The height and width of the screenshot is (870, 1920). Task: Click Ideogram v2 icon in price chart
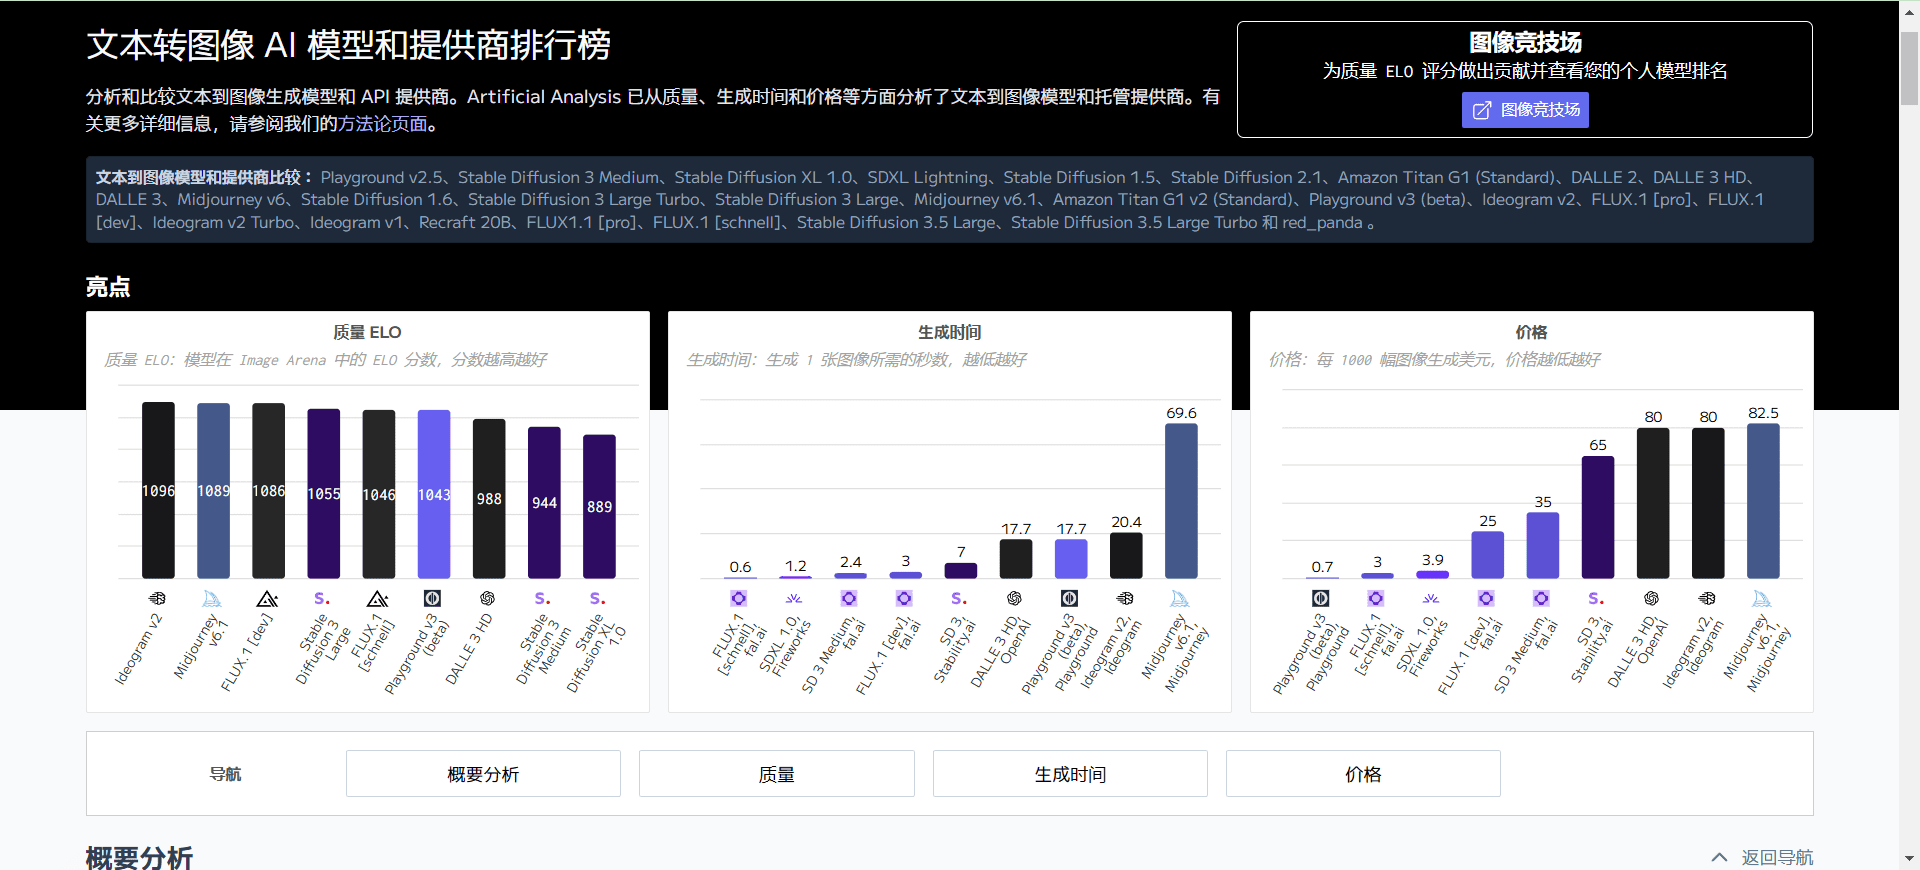click(1707, 598)
